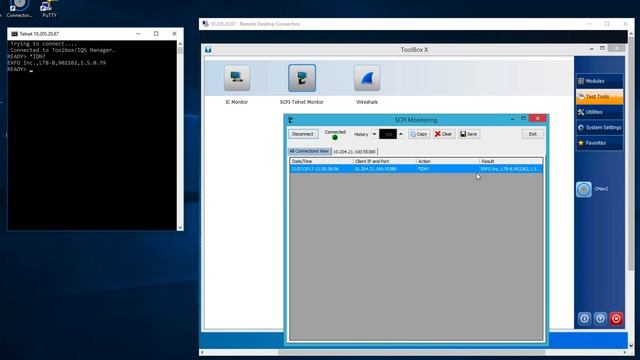Open the IC Monitor tool icon
Screen dimensions: 640x360
237,78
